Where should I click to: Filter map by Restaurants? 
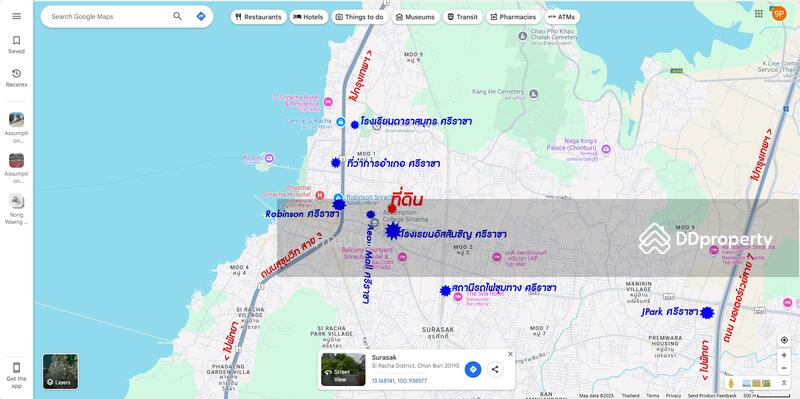259,17
